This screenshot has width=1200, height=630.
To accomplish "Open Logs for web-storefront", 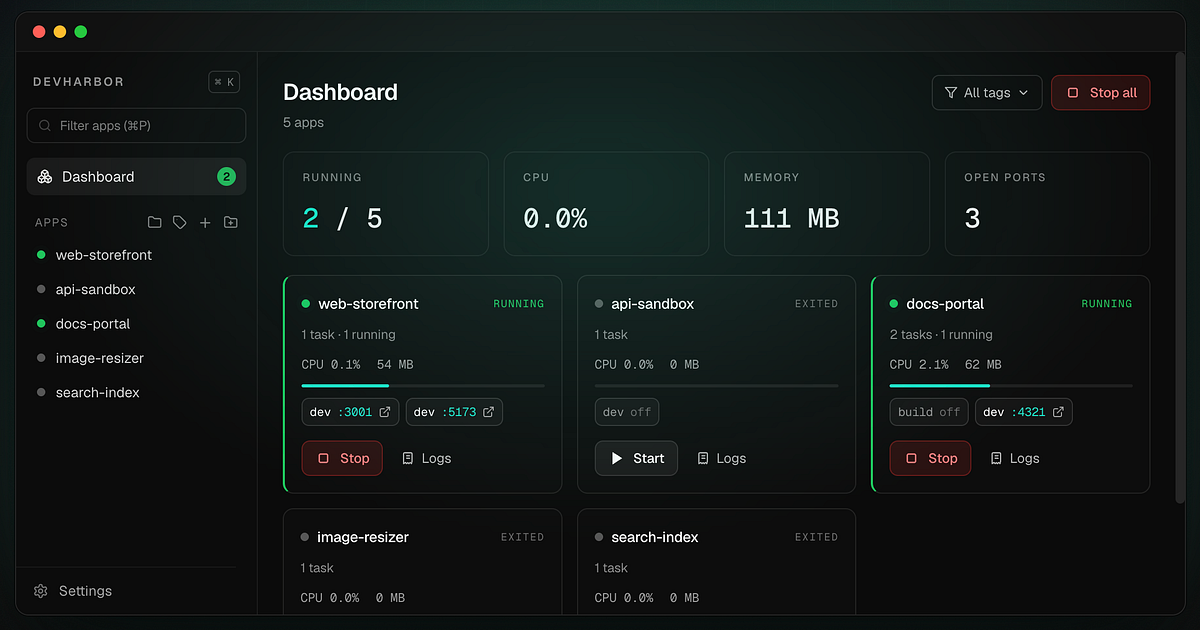I will (x=427, y=458).
